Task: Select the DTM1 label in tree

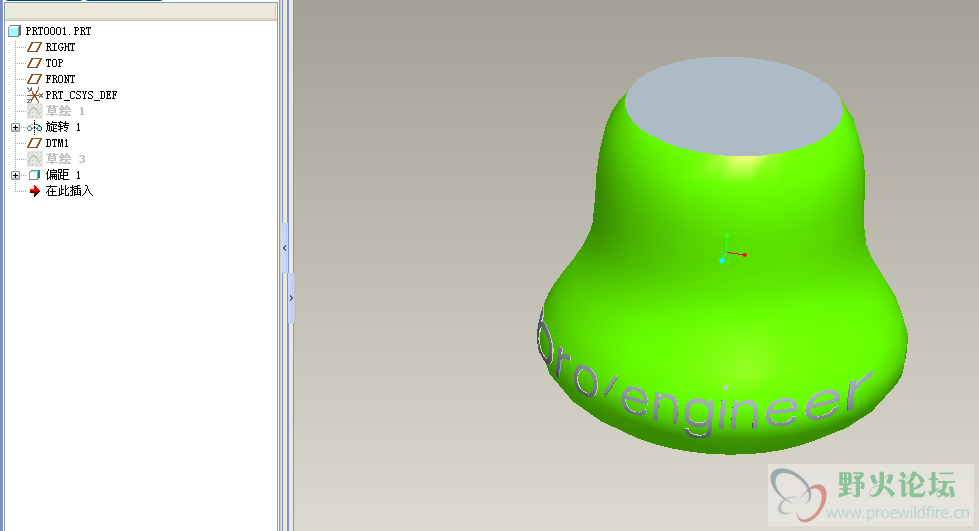Action: (57, 143)
